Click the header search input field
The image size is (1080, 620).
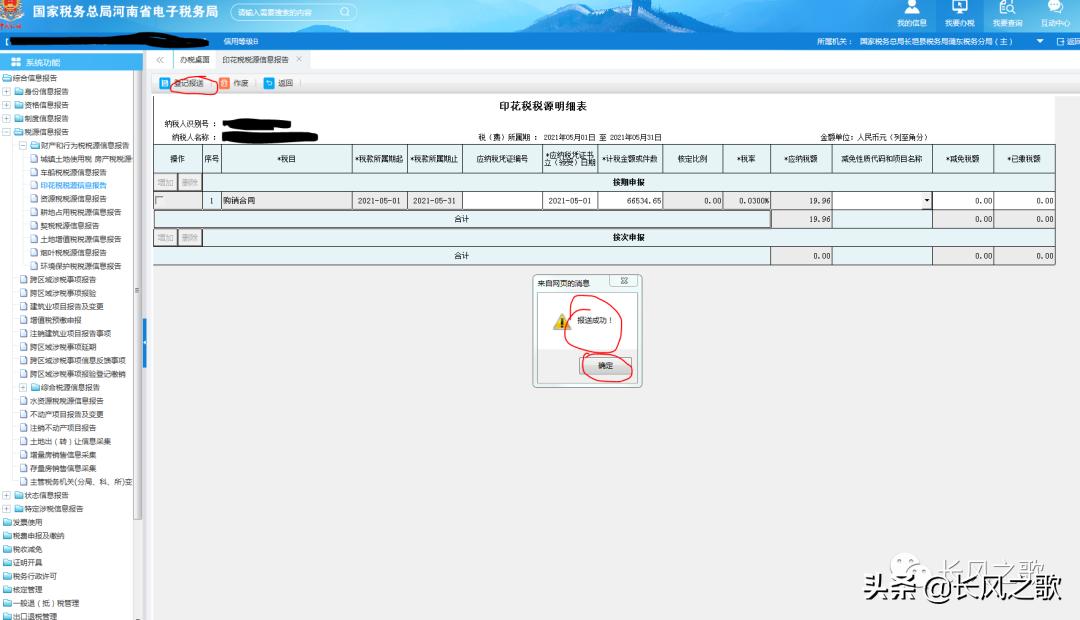(x=286, y=12)
